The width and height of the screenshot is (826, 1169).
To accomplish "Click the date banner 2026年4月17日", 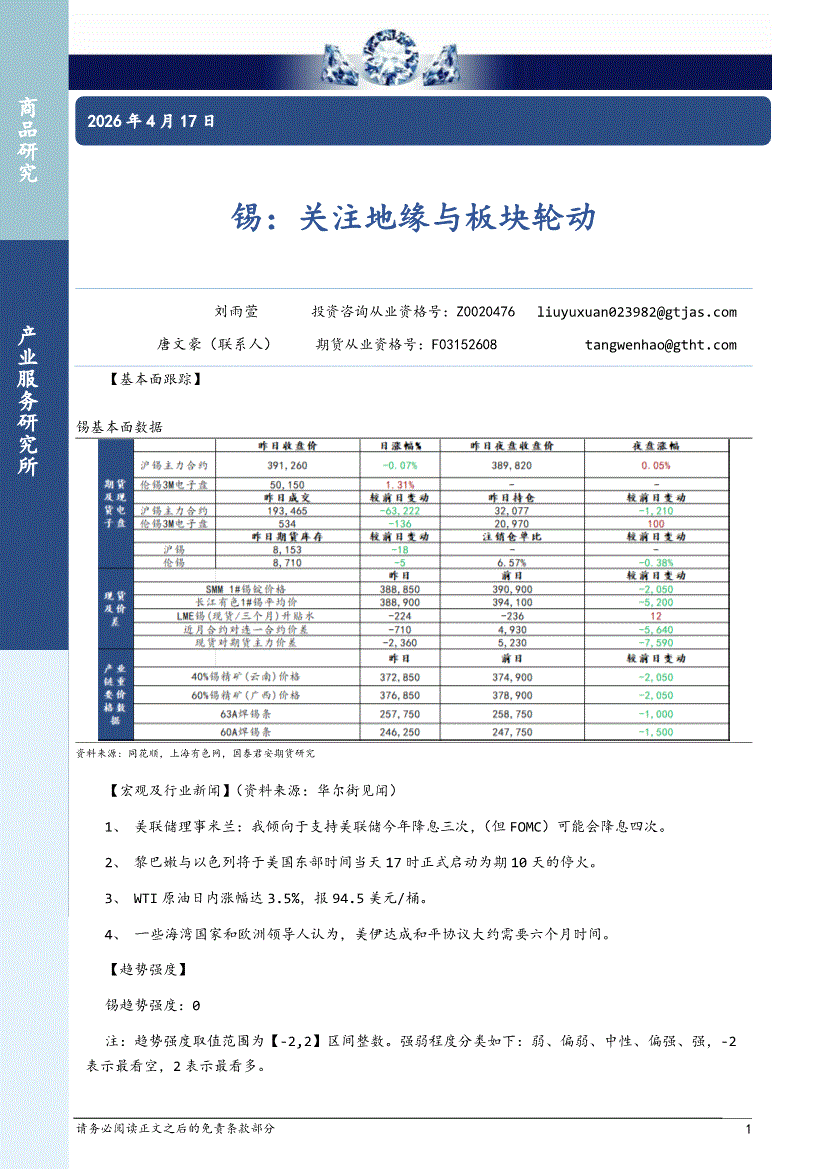I will 151,122.
